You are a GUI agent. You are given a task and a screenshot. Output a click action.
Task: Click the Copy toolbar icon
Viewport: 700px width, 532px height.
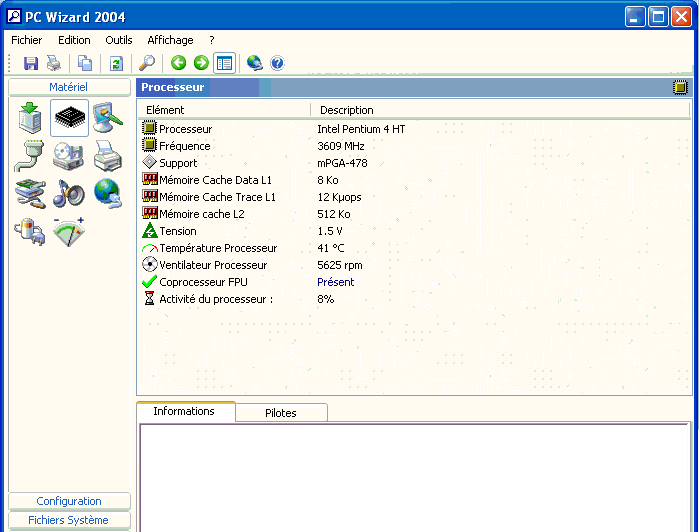(85, 63)
